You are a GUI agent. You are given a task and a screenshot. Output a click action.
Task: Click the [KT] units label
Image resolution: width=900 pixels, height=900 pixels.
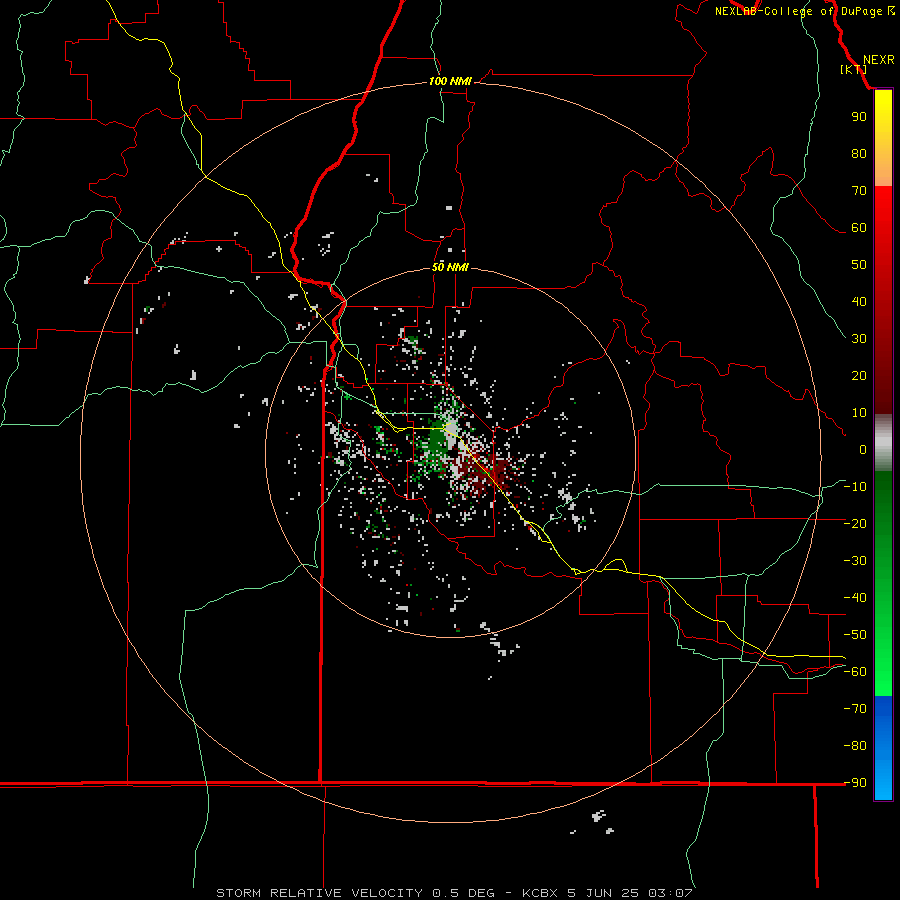pos(854,69)
